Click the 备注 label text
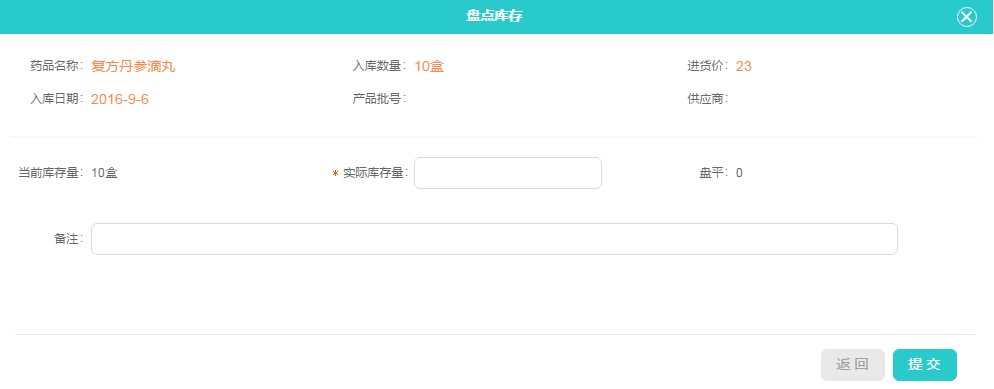This screenshot has width=994, height=389. click(x=68, y=239)
